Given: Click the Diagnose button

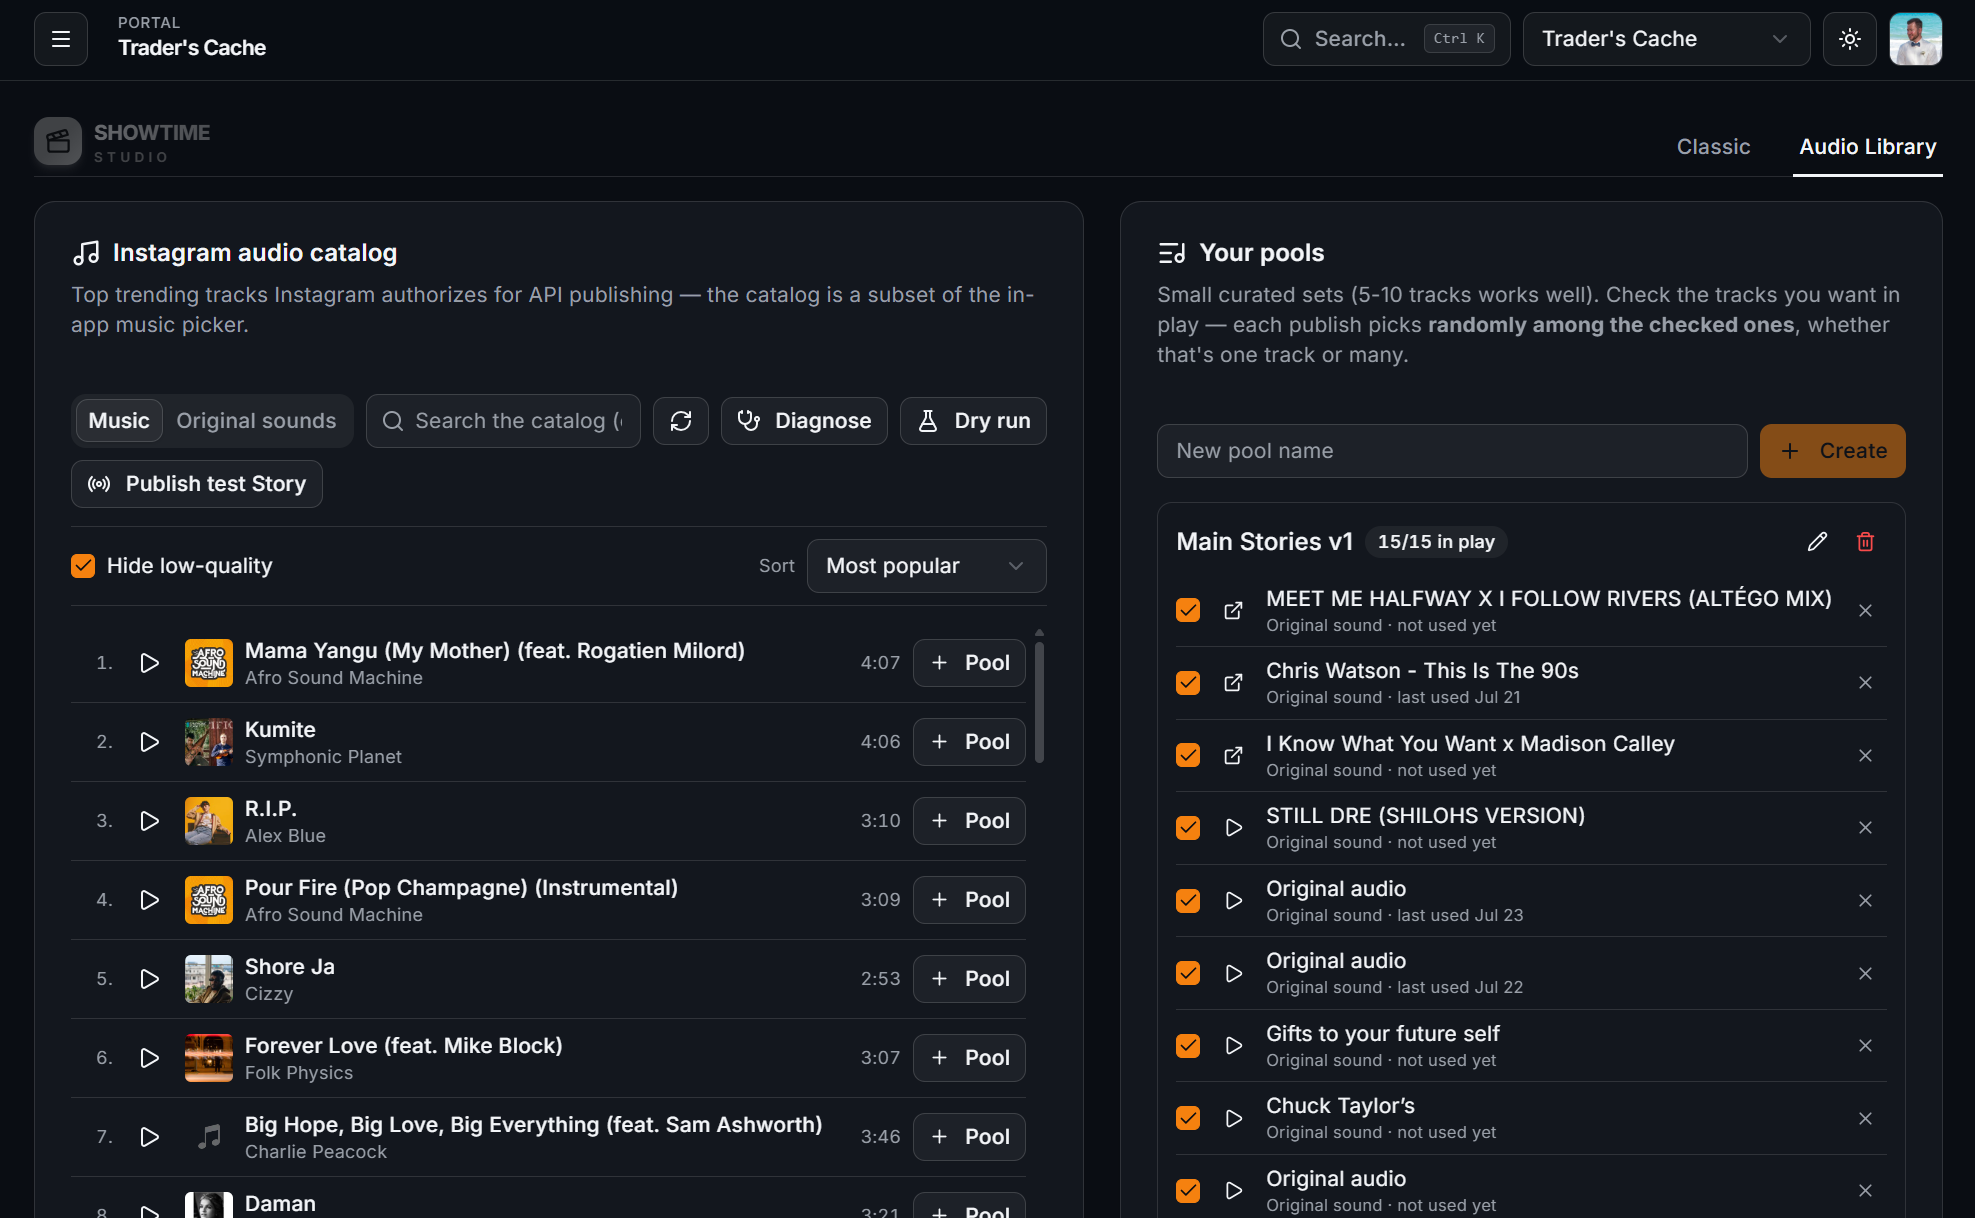Looking at the screenshot, I should (804, 421).
